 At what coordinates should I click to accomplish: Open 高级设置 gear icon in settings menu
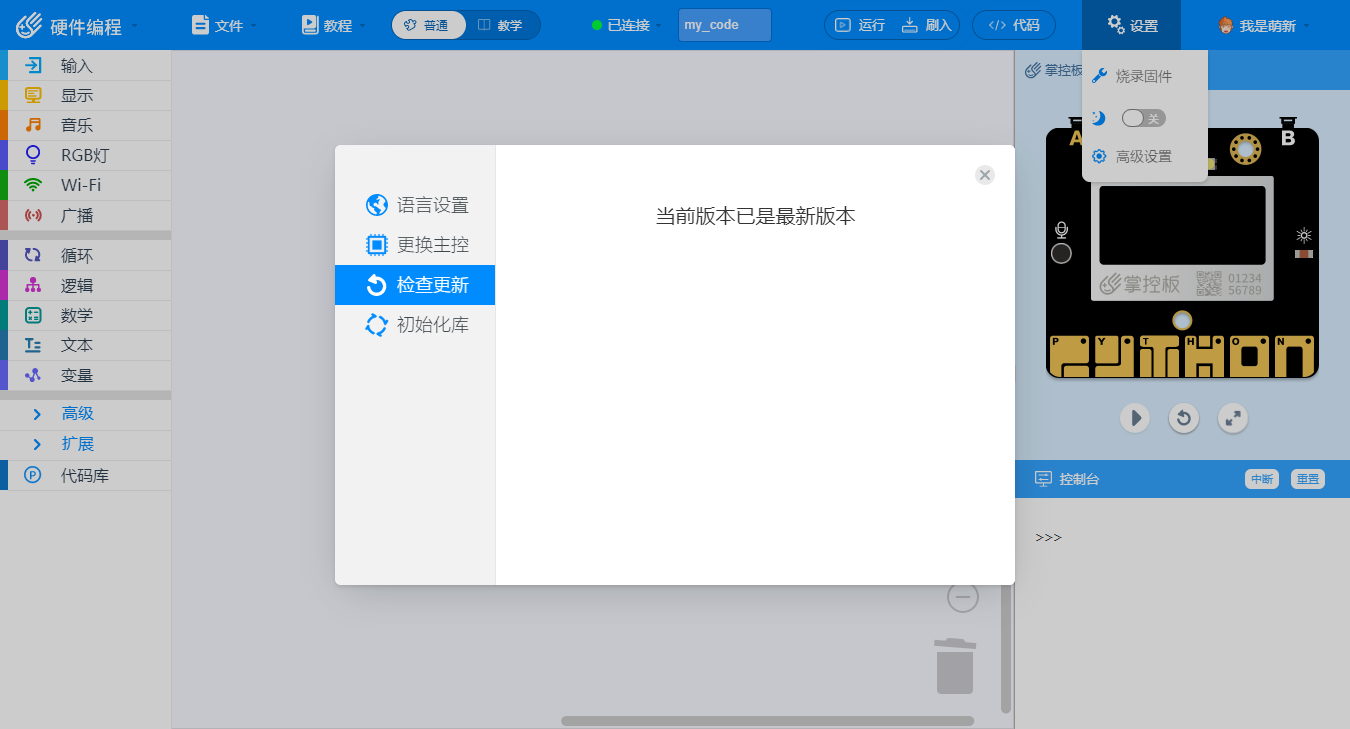click(x=1099, y=156)
